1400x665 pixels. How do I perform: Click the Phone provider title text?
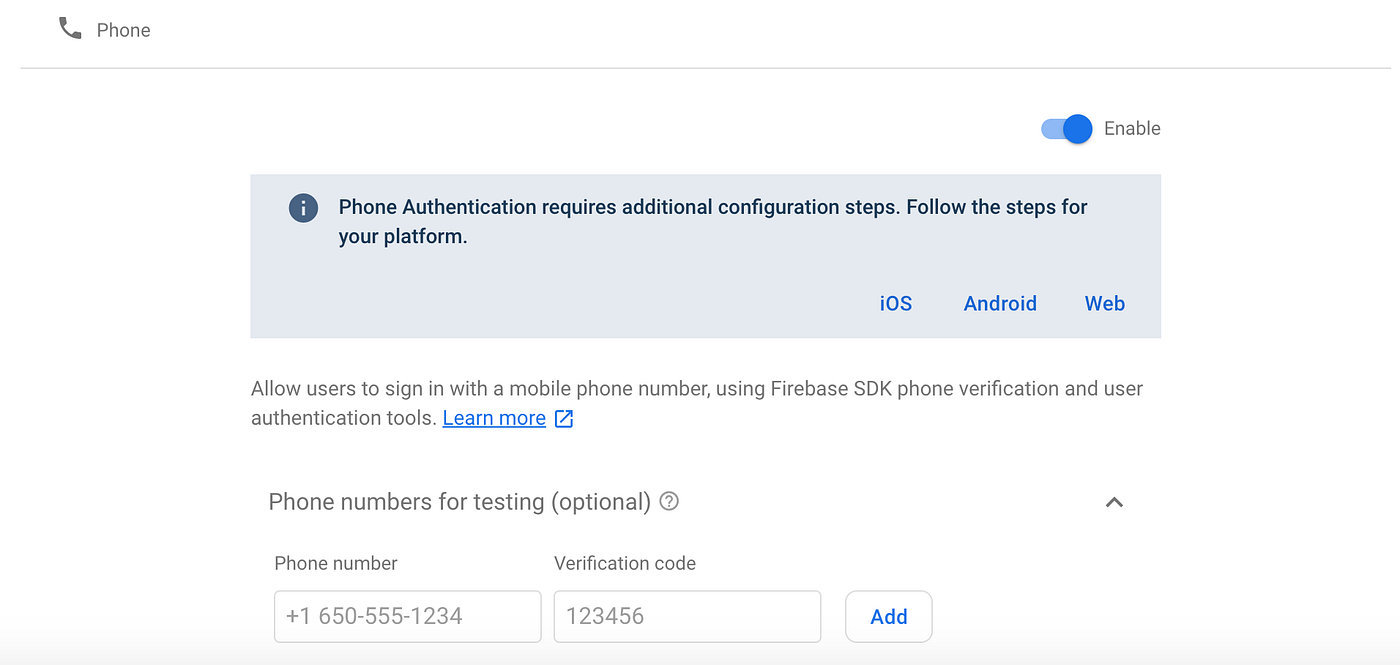click(x=124, y=31)
